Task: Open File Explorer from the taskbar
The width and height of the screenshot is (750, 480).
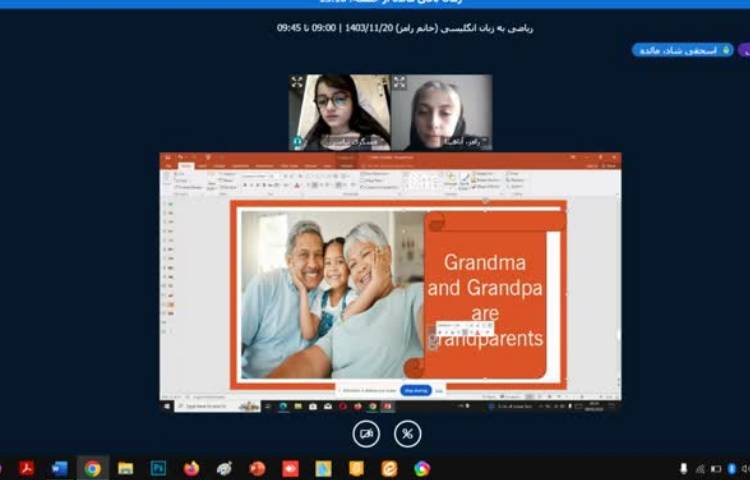Action: point(125,468)
